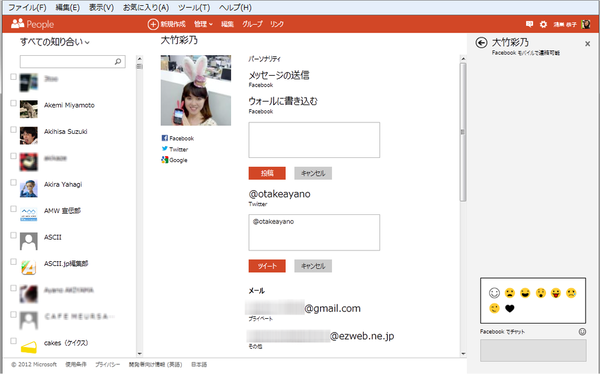Open the ファイル(F) menu
The height and width of the screenshot is (374, 600).
[x=27, y=7]
